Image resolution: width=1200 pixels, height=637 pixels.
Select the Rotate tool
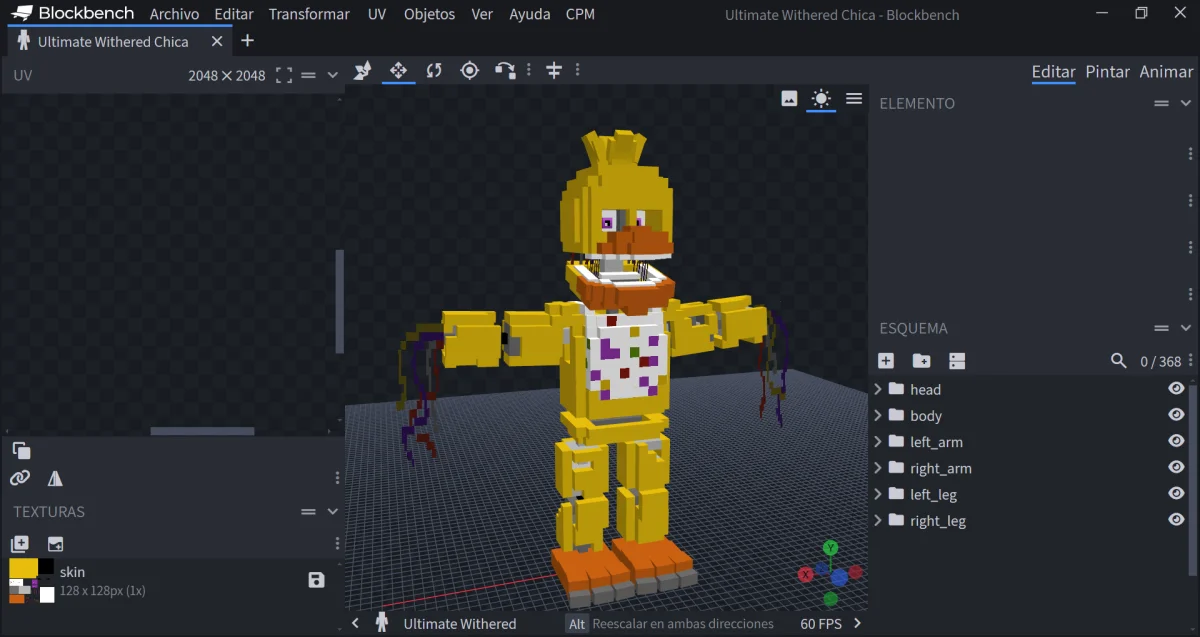pos(434,70)
